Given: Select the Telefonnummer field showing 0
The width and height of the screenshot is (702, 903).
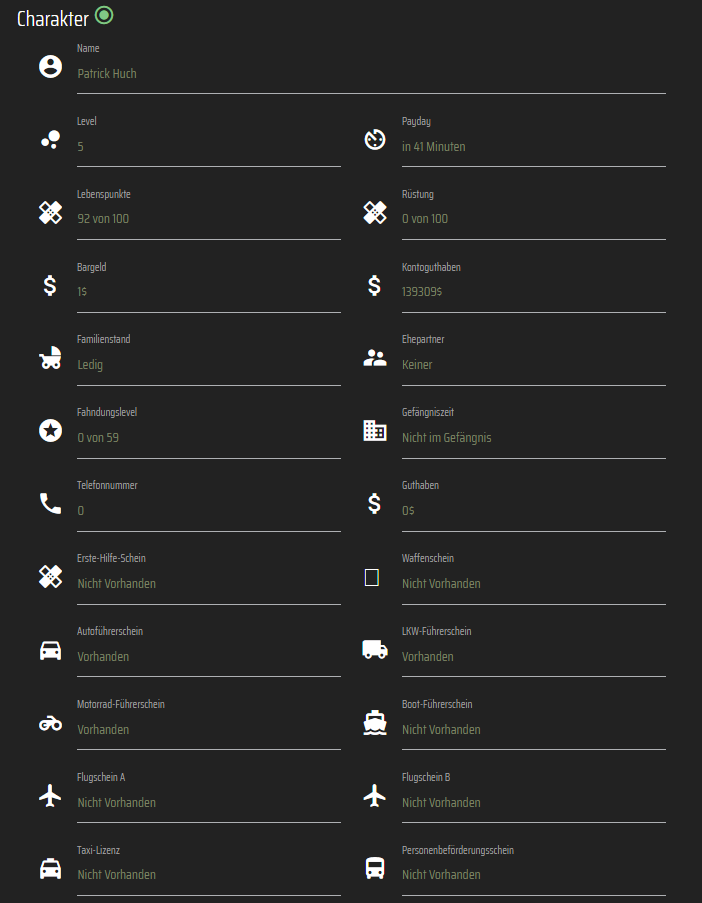Looking at the screenshot, I should tap(209, 511).
